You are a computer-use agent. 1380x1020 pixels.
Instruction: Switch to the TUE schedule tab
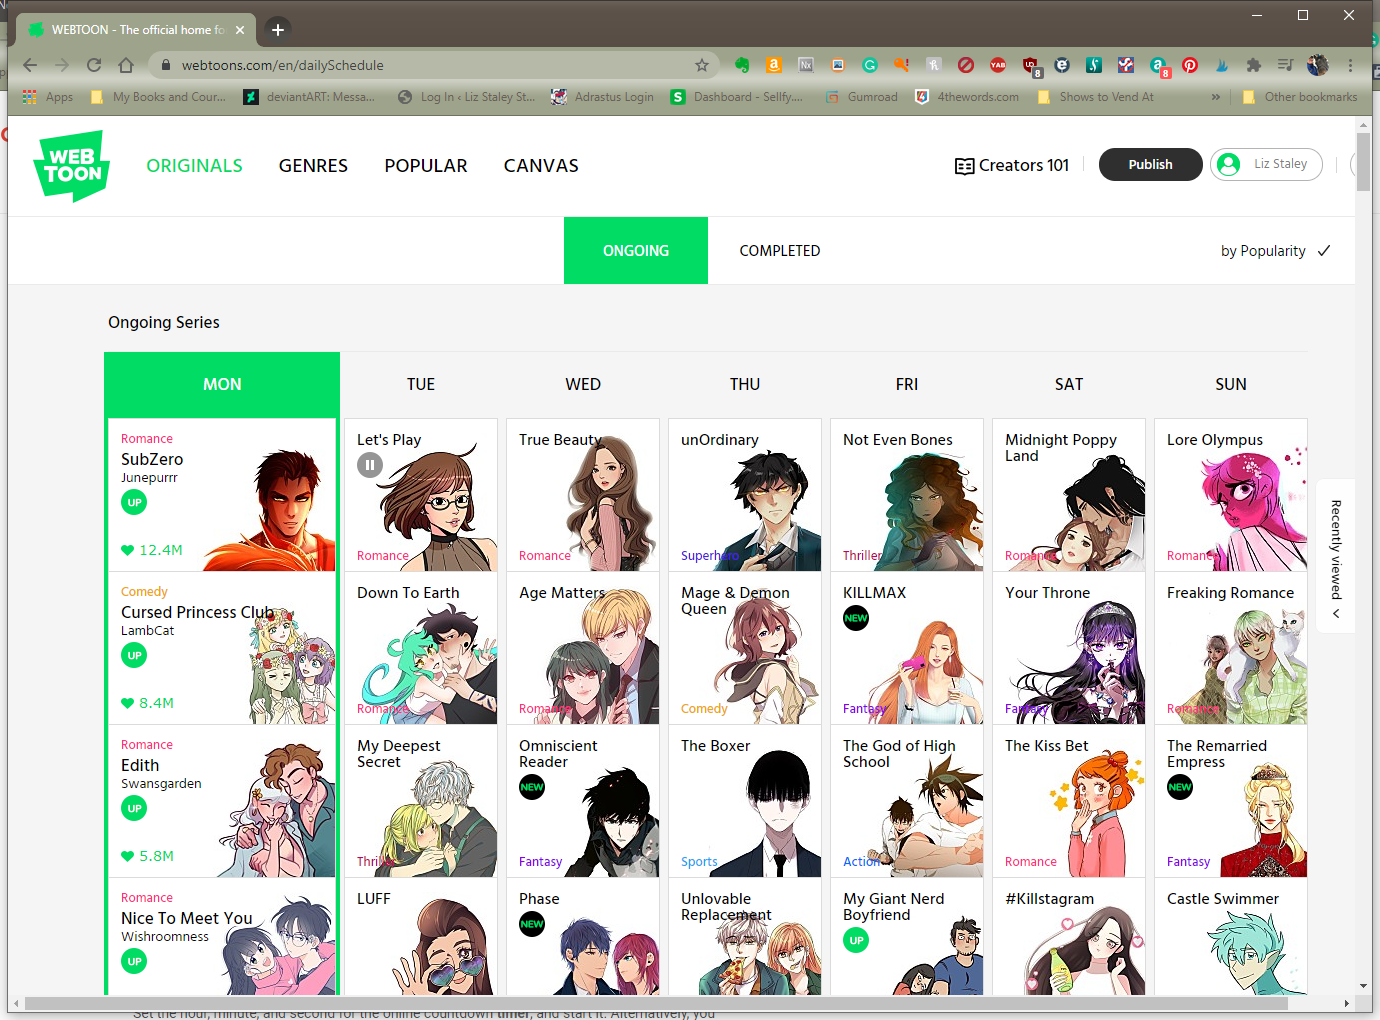point(421,384)
